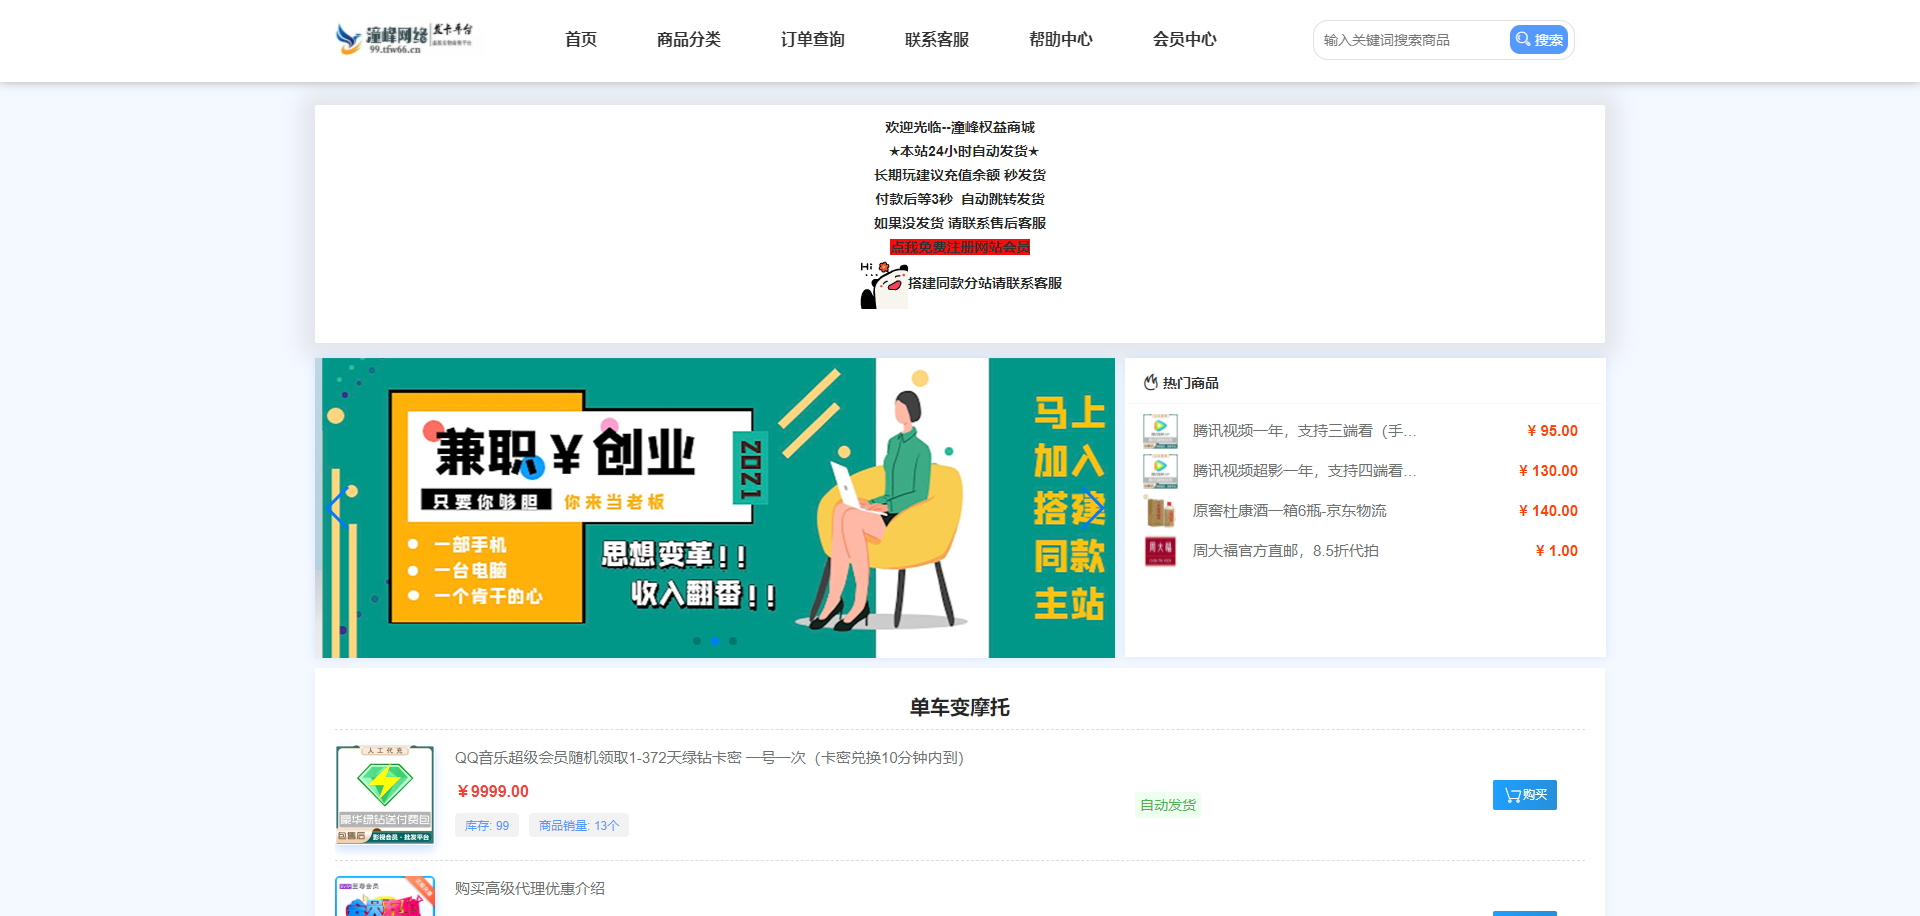Viewport: 1920px width, 916px height.
Task: Select the third carousel indicator dot
Action: coord(733,641)
